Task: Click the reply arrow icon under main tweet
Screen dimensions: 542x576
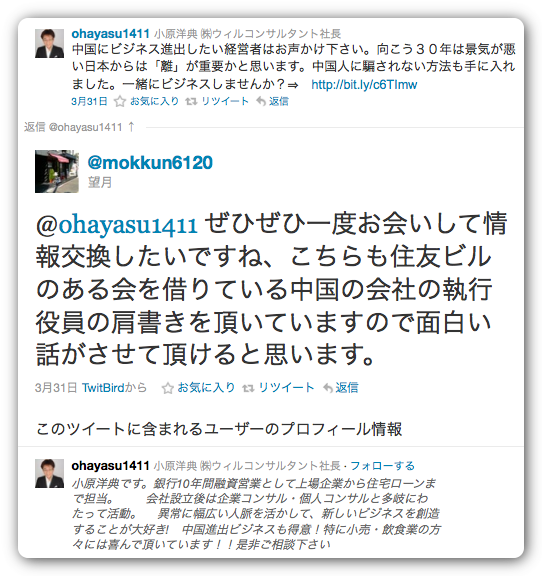Action: tap(328, 388)
